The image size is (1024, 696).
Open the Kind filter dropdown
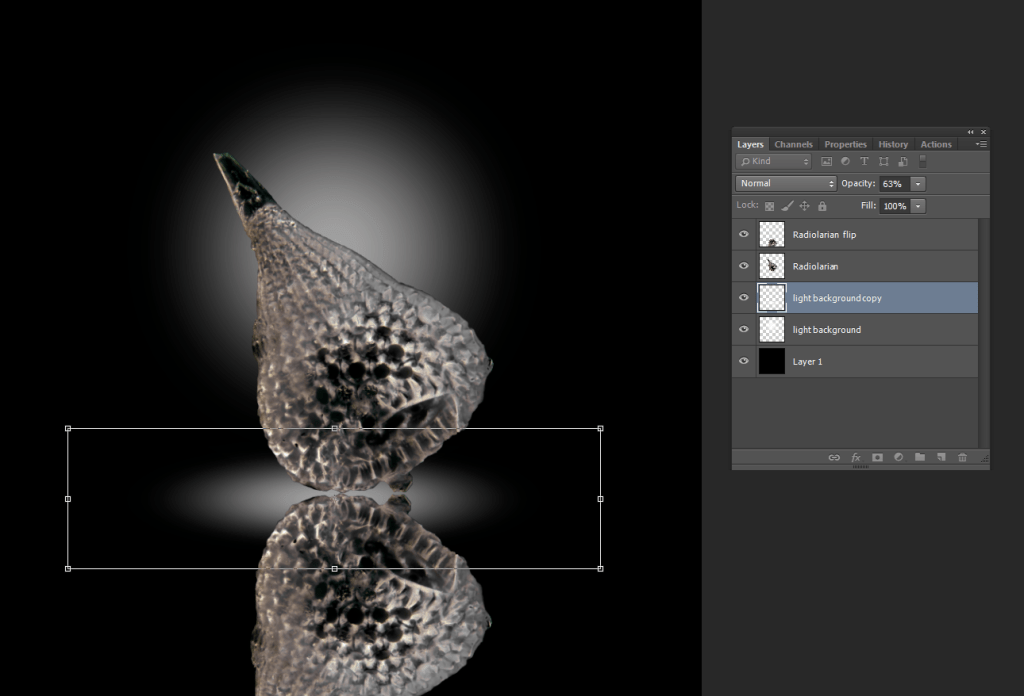tap(774, 161)
